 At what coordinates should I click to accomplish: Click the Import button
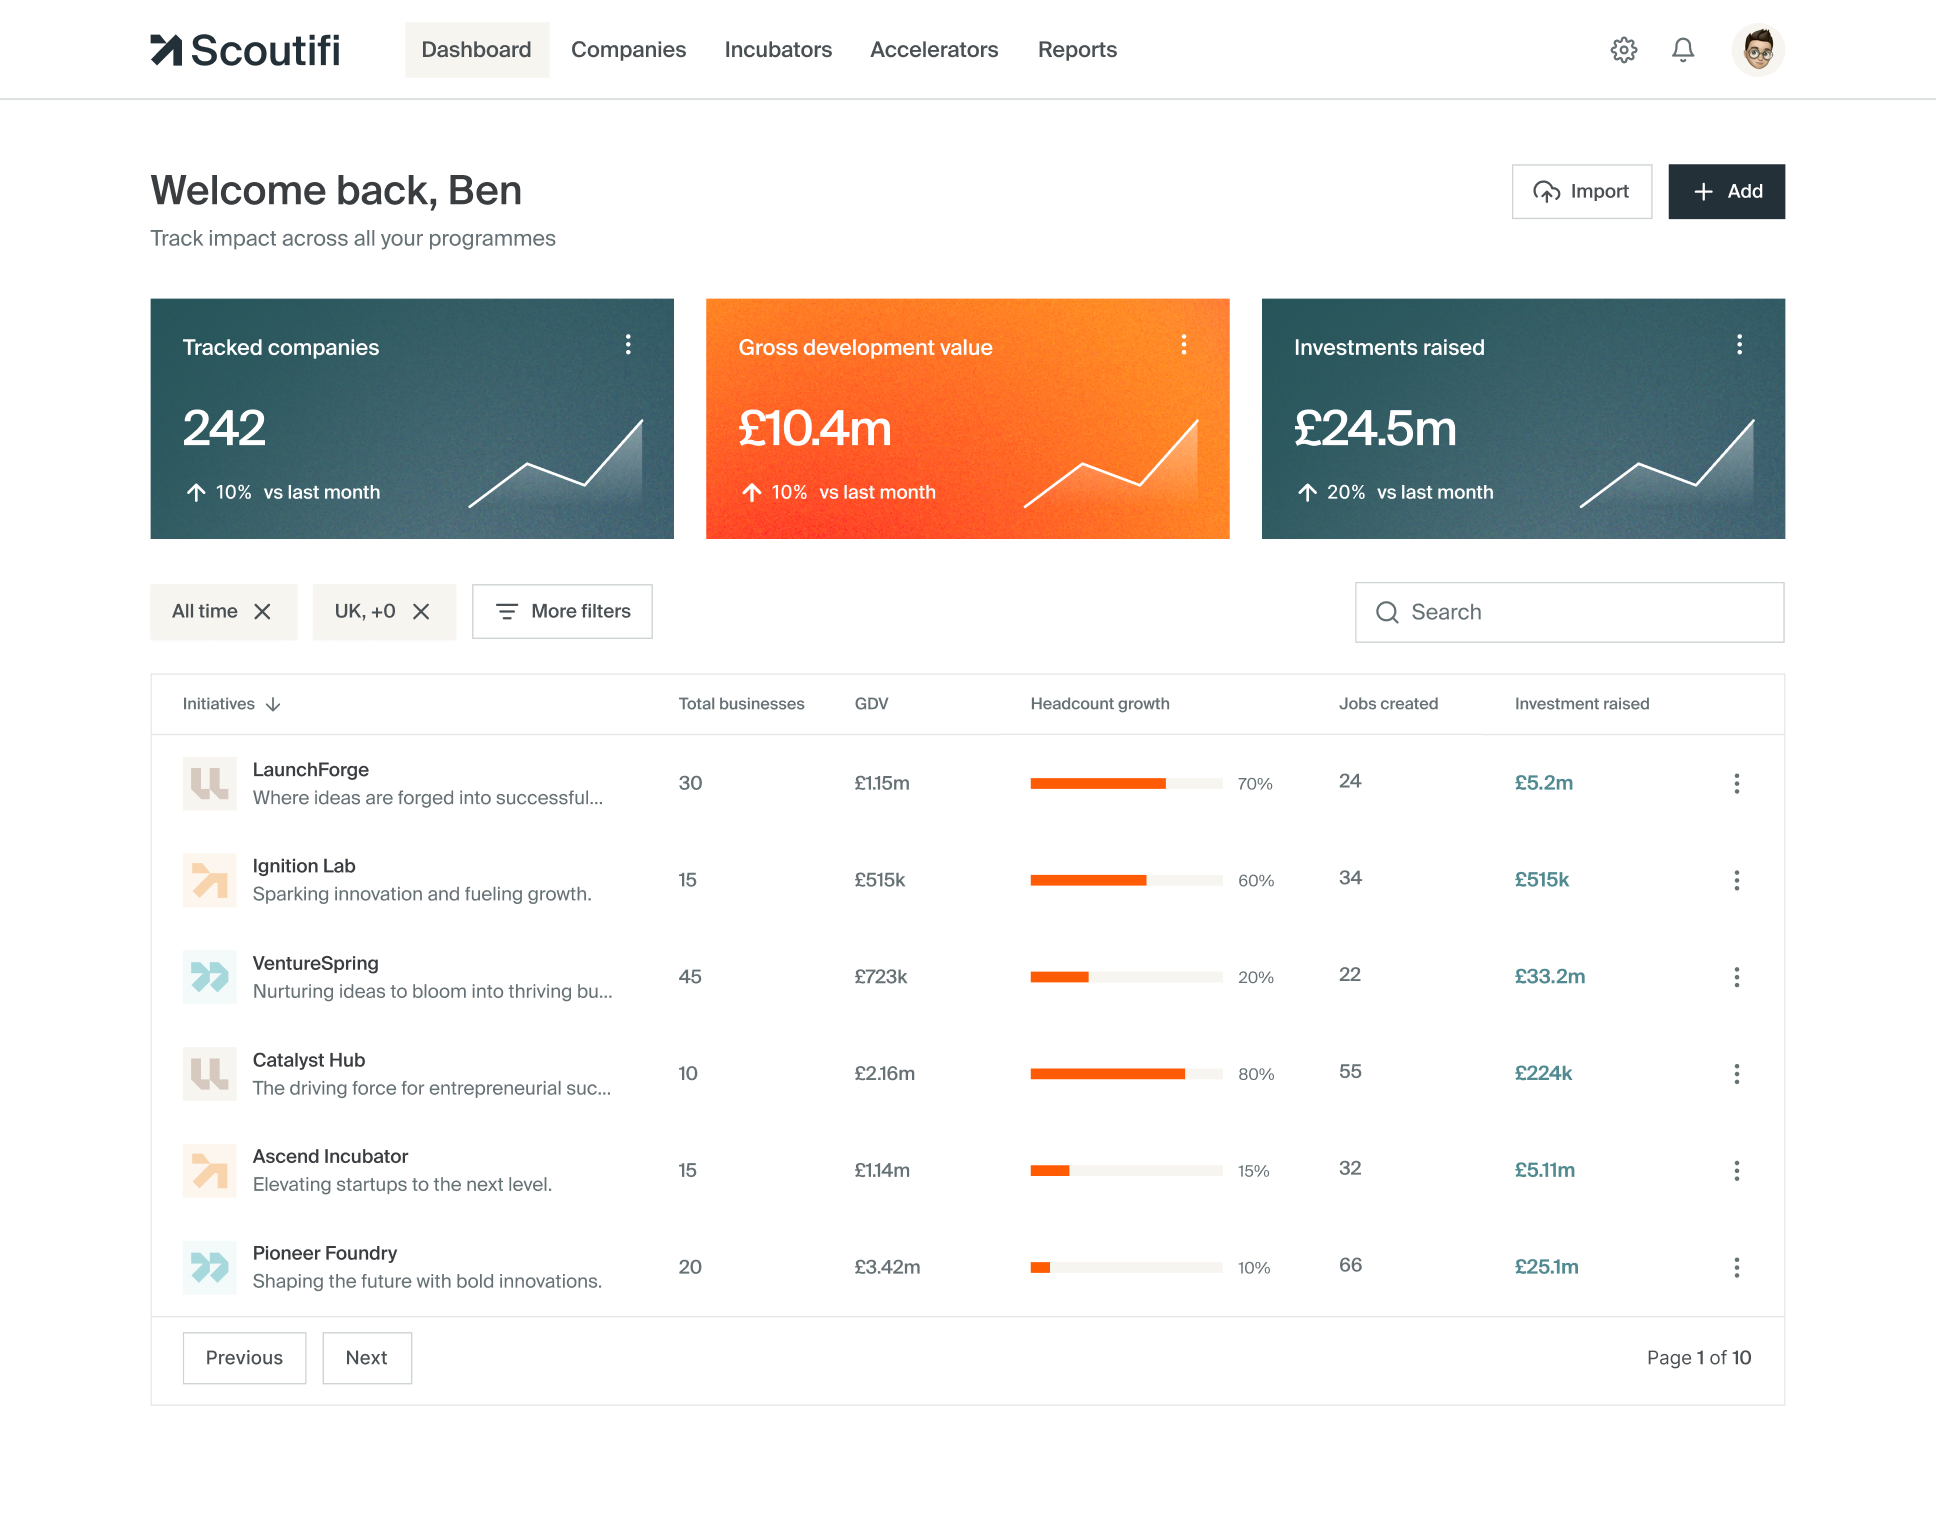tap(1581, 191)
